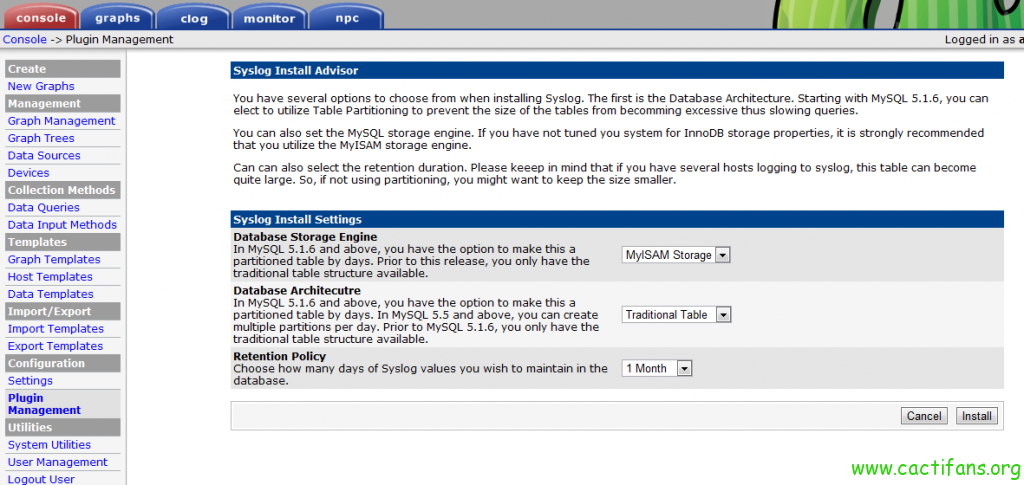The height and width of the screenshot is (485, 1024).
Task: Click the Create section heading
Action: 63,69
